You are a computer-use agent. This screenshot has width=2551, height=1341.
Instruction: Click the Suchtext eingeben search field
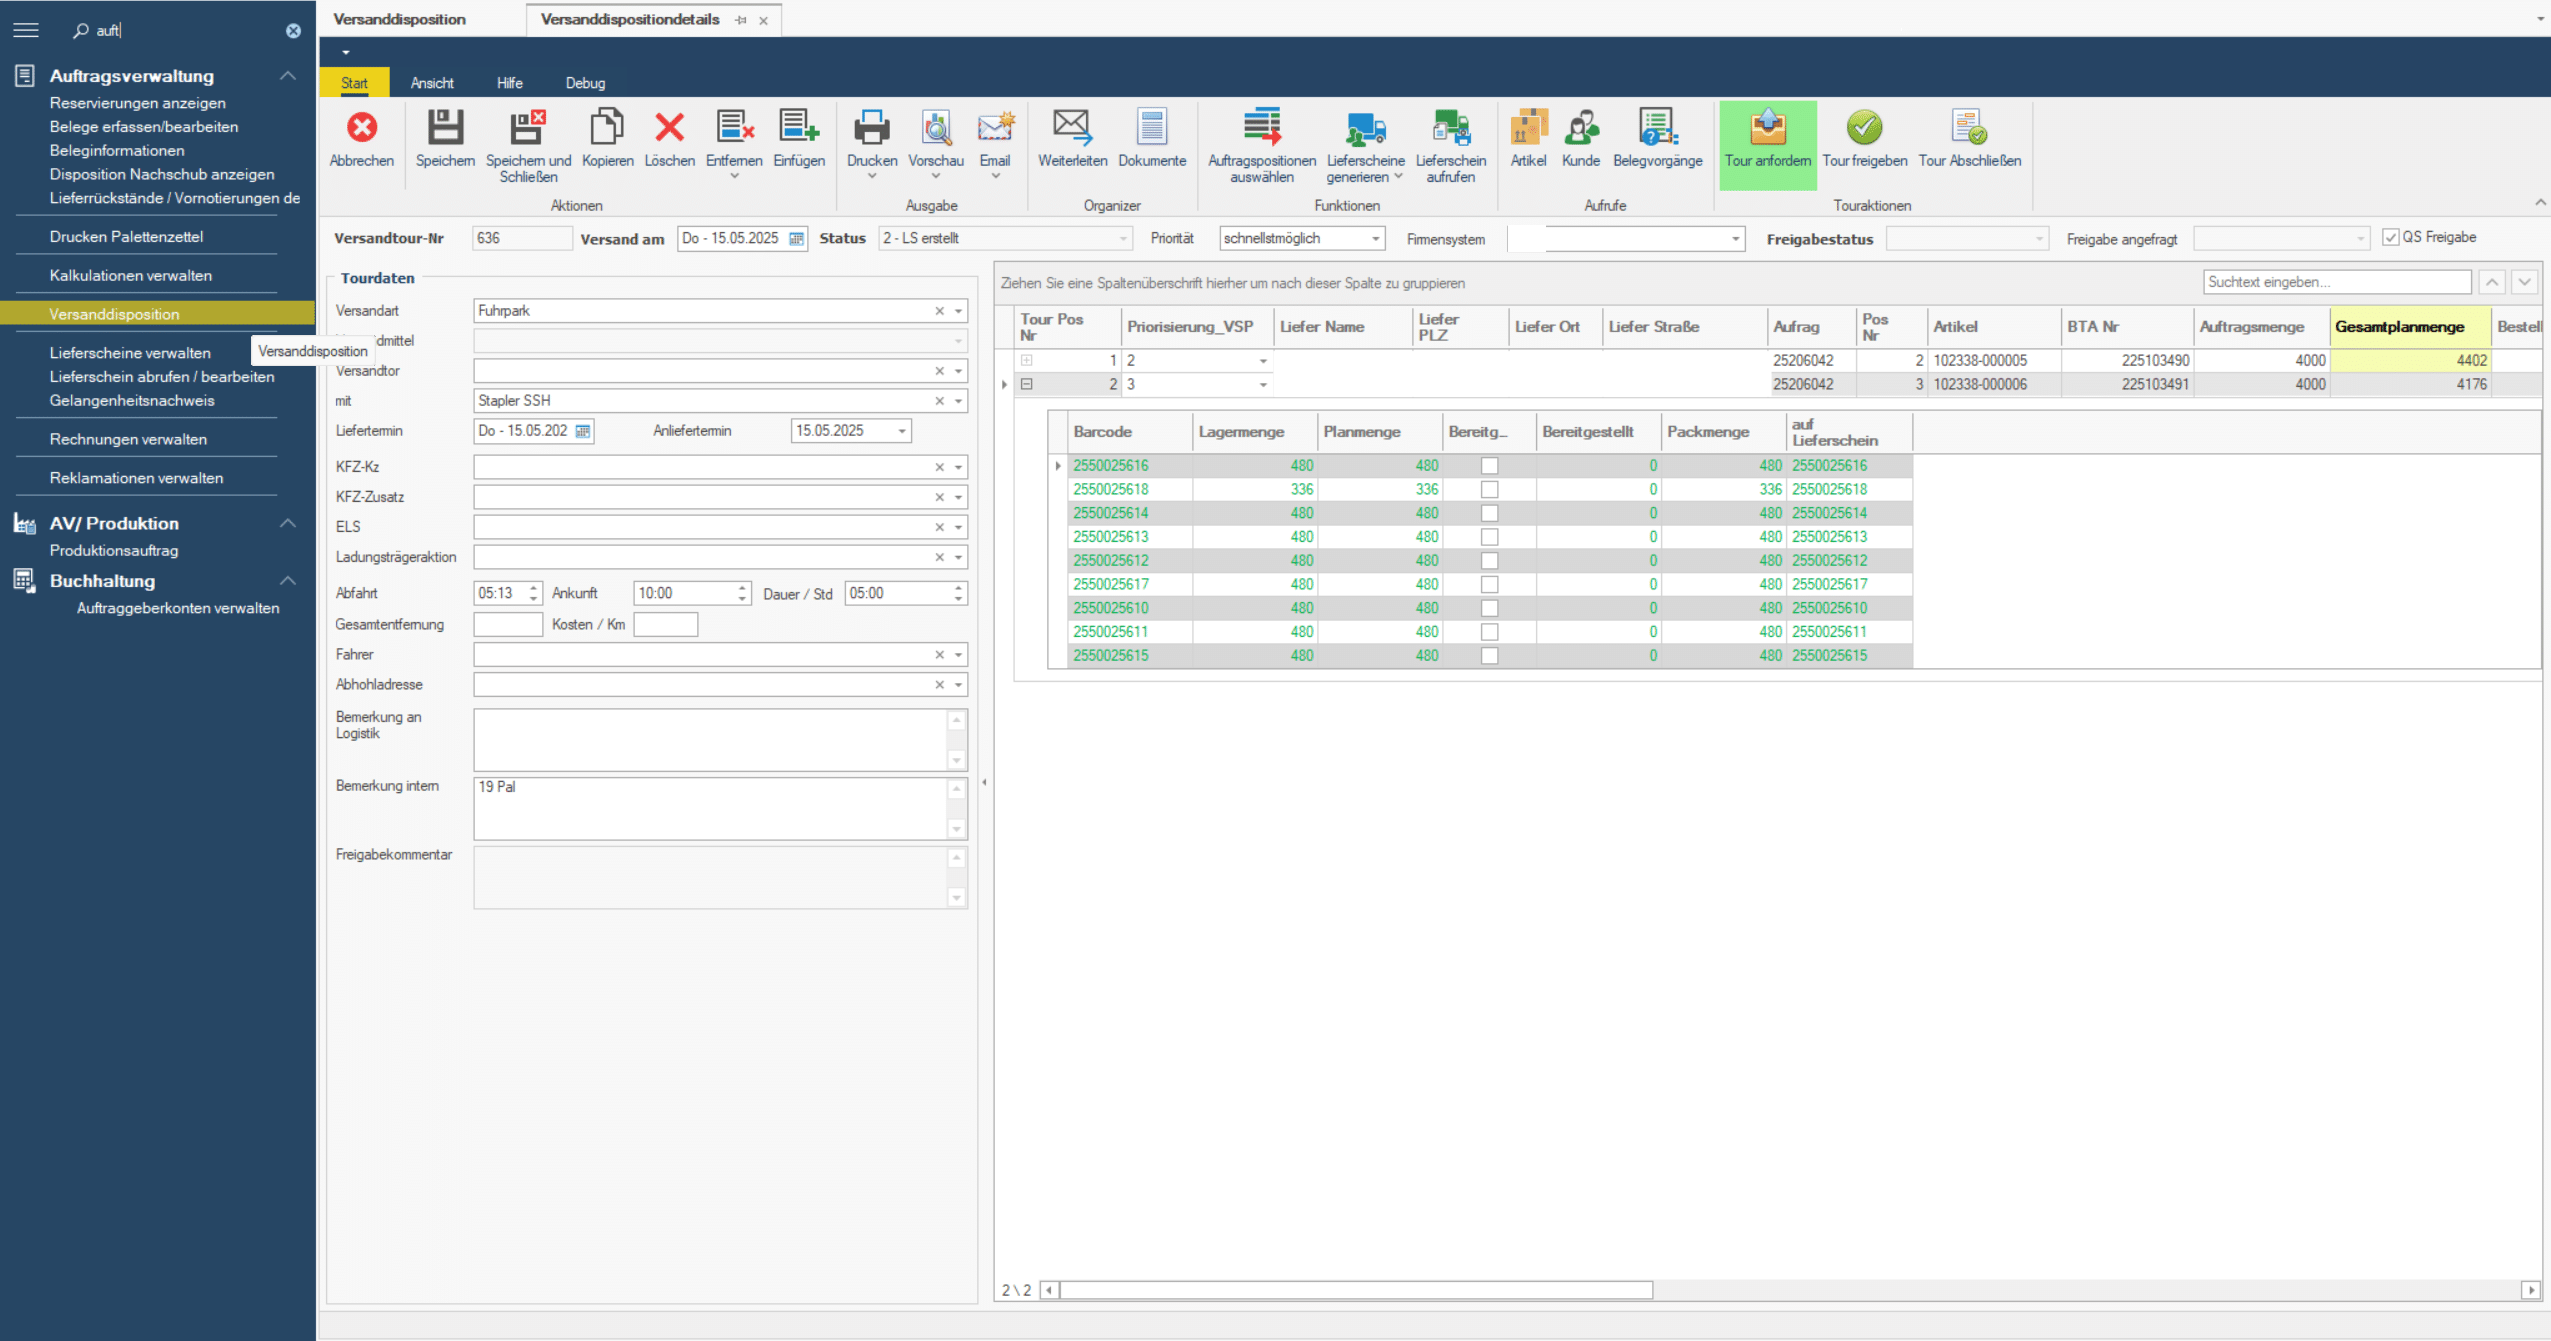tap(2336, 282)
